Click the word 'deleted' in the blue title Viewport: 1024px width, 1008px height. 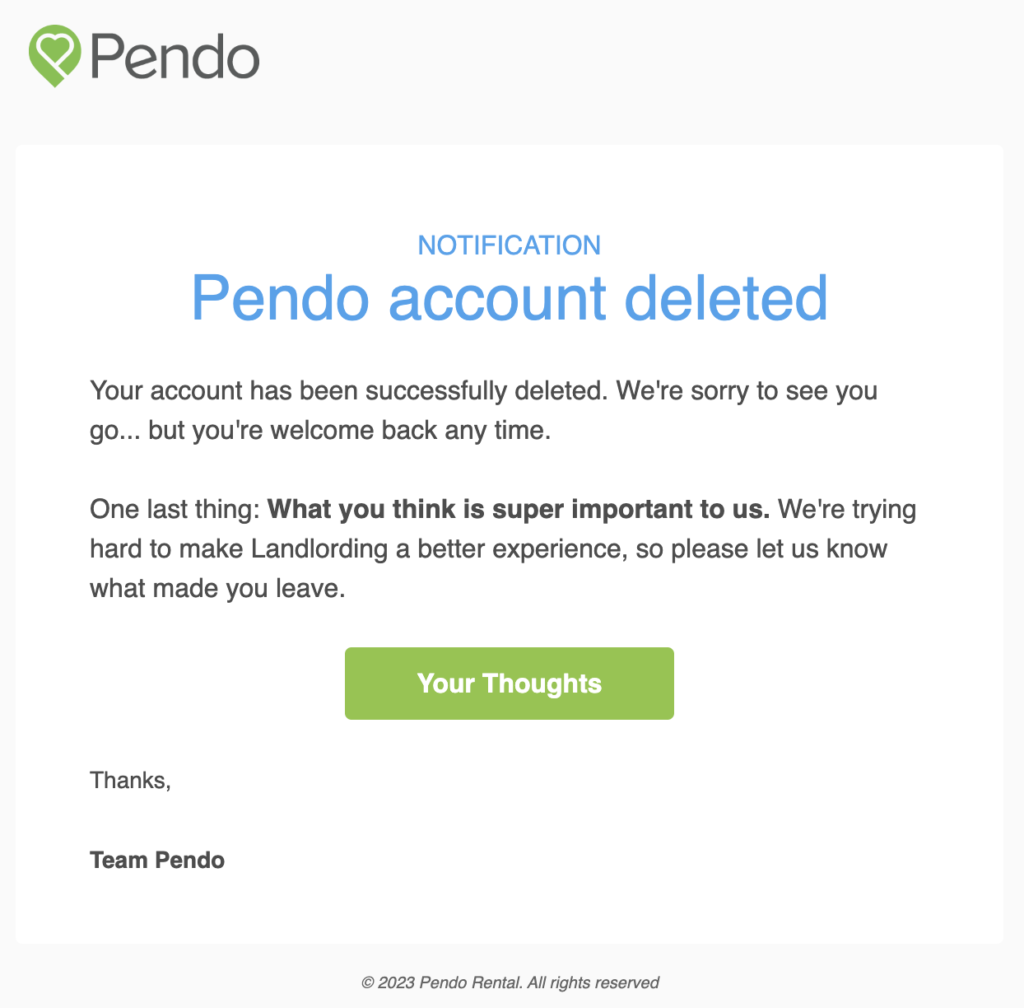(x=726, y=298)
